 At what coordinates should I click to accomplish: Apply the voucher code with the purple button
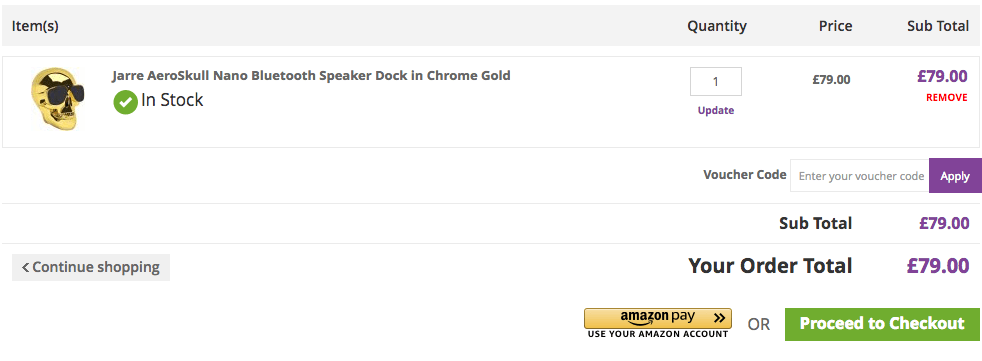tap(955, 175)
